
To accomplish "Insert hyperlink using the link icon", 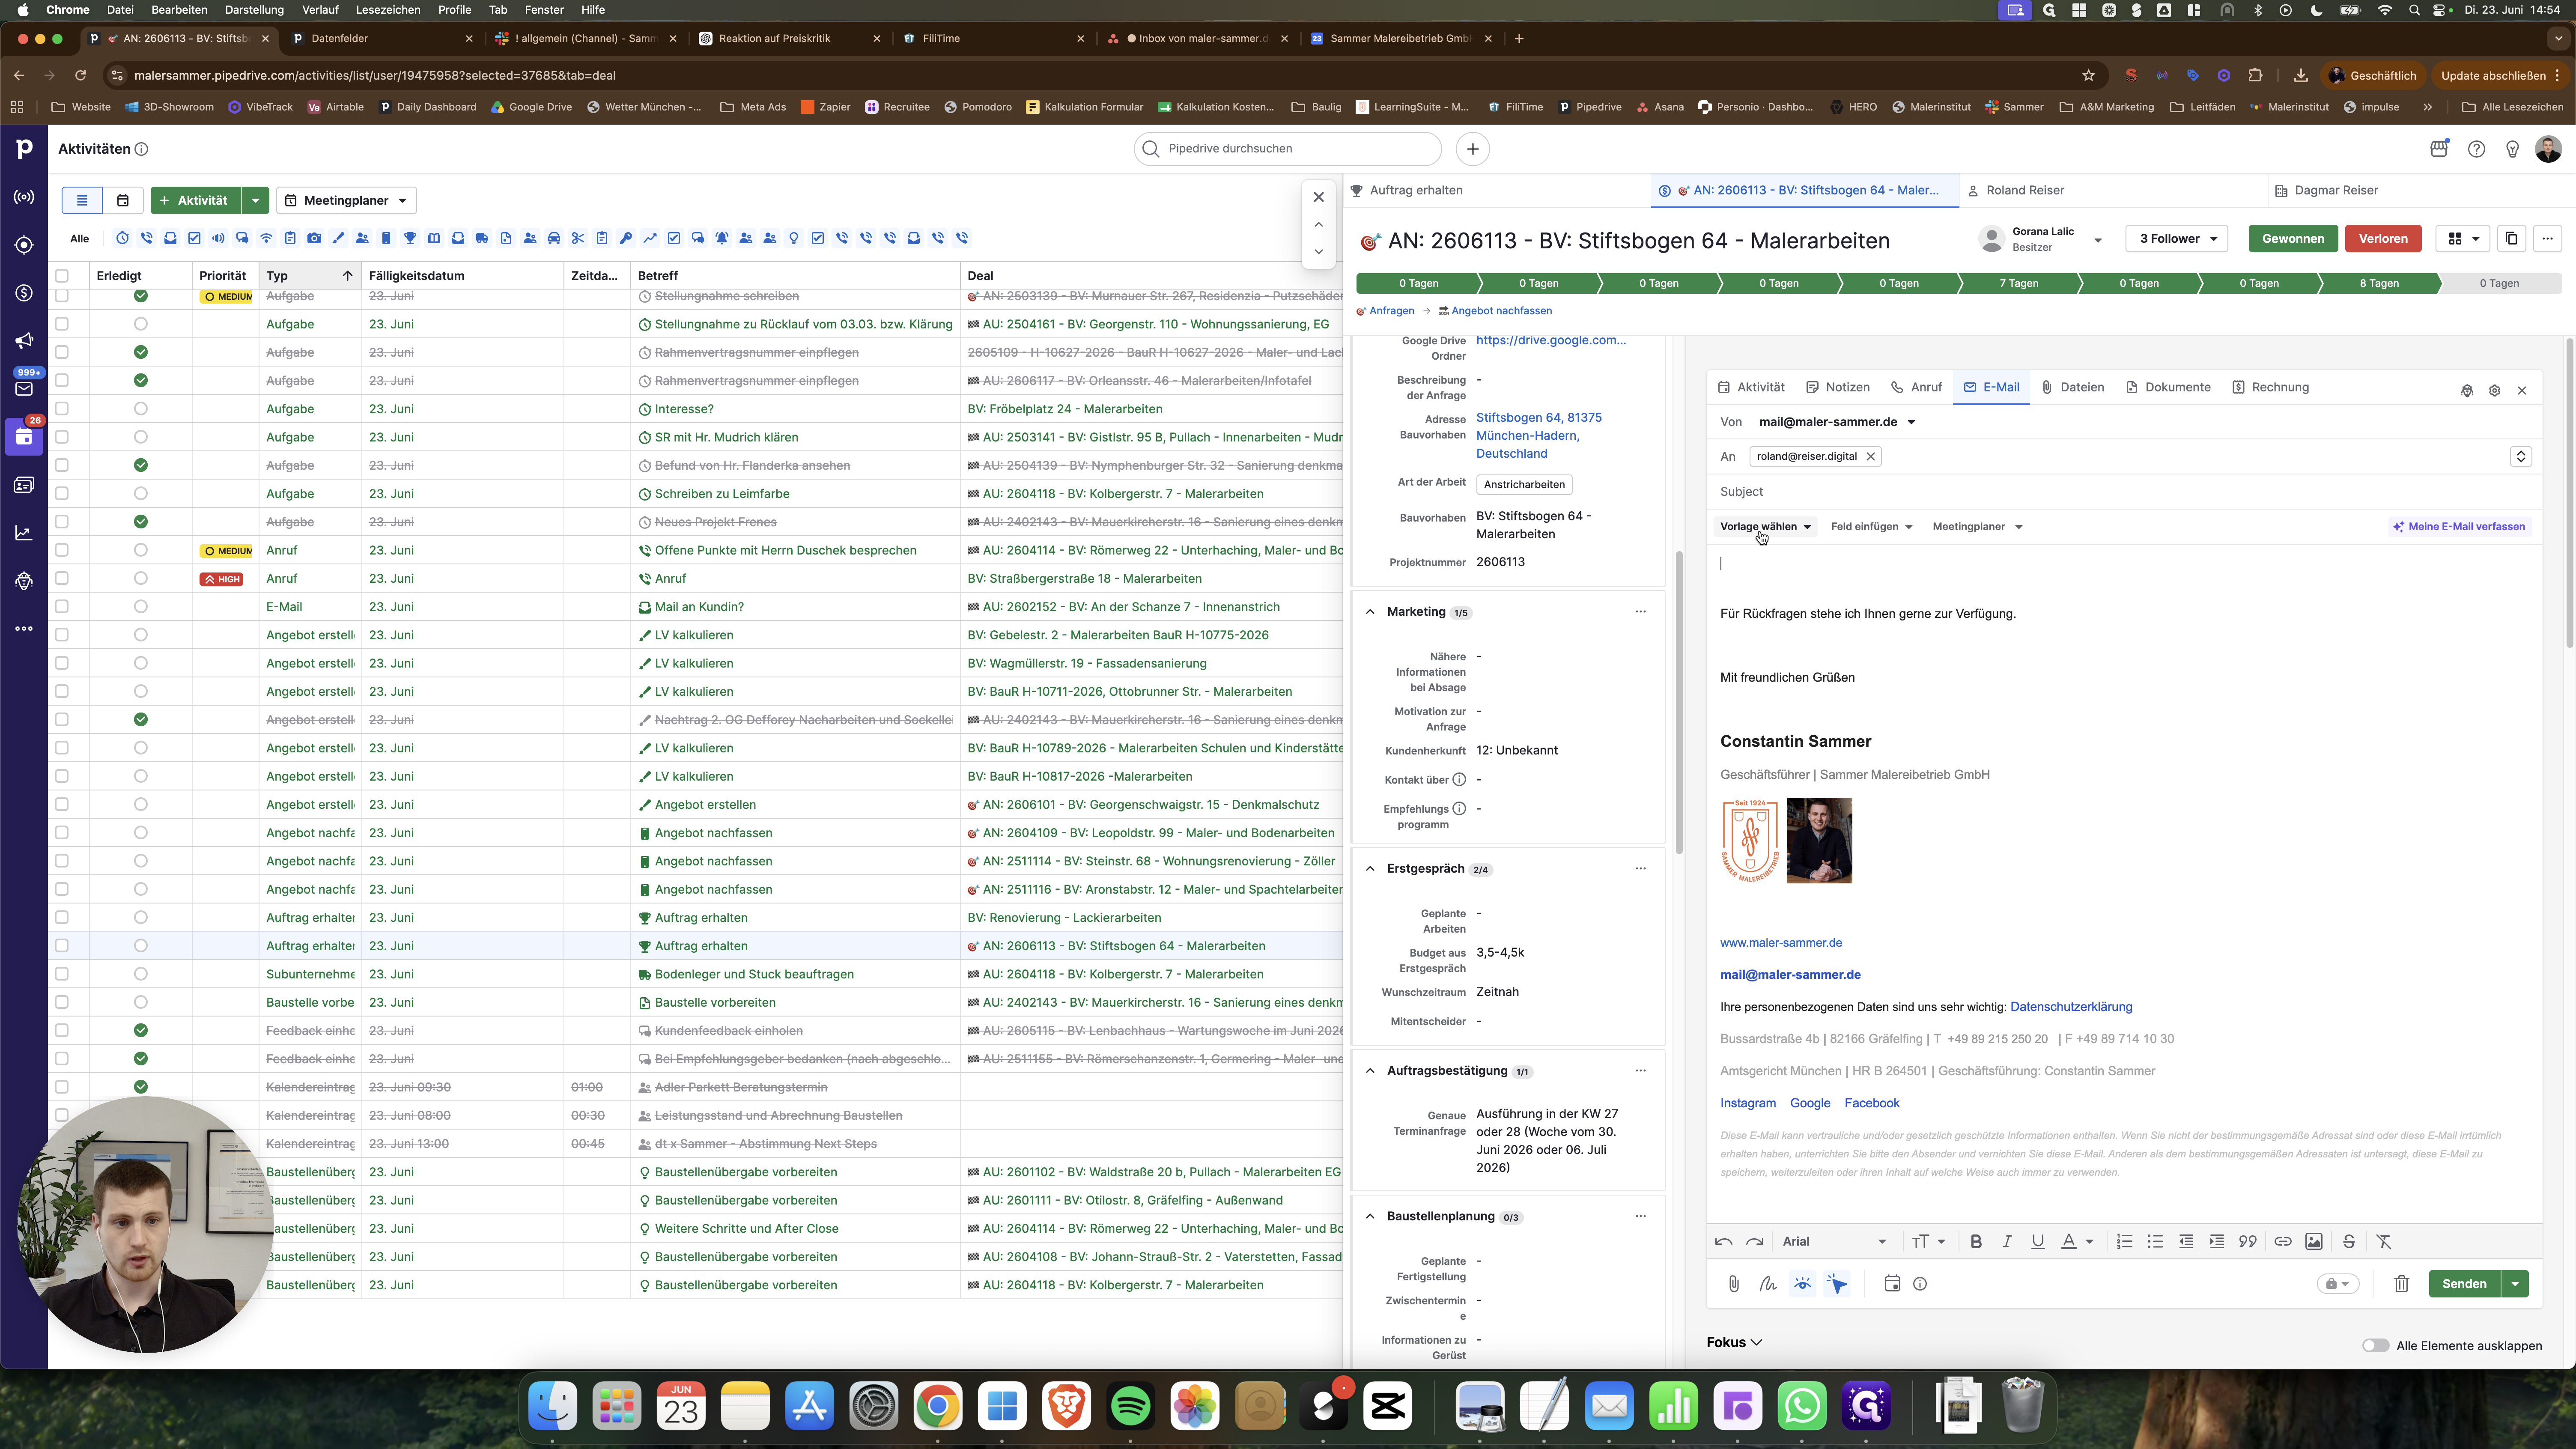I will point(2283,1242).
